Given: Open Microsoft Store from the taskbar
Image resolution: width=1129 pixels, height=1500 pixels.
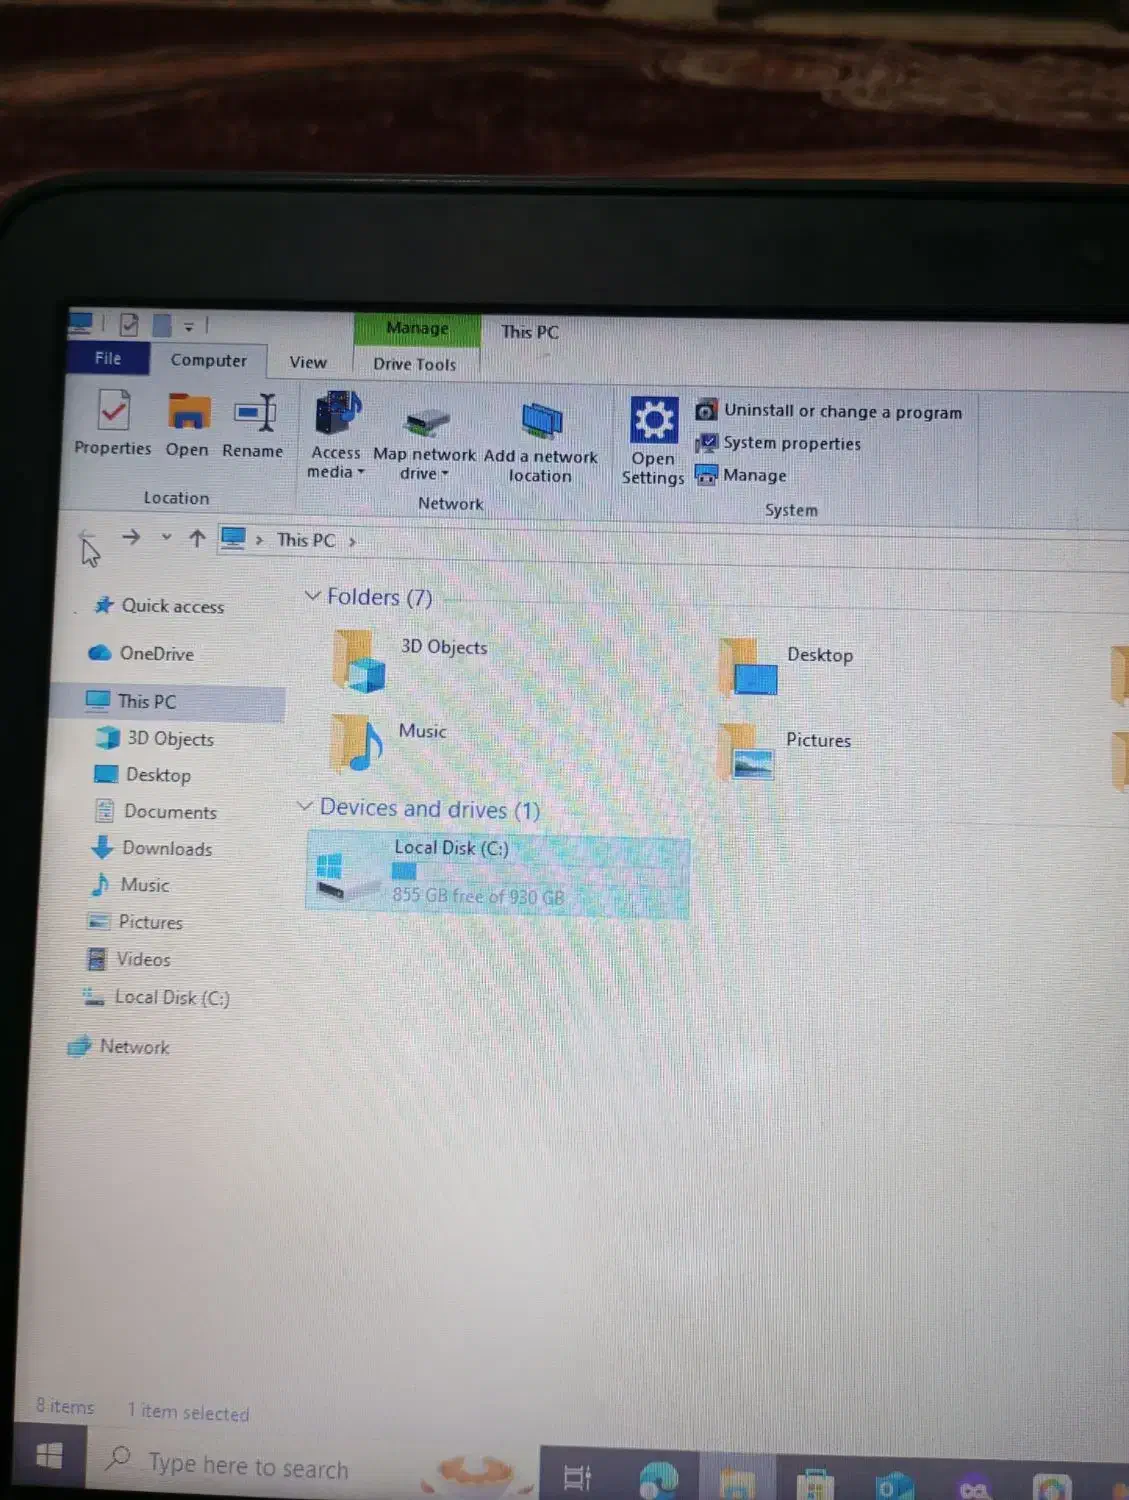Looking at the screenshot, I should tap(815, 1484).
